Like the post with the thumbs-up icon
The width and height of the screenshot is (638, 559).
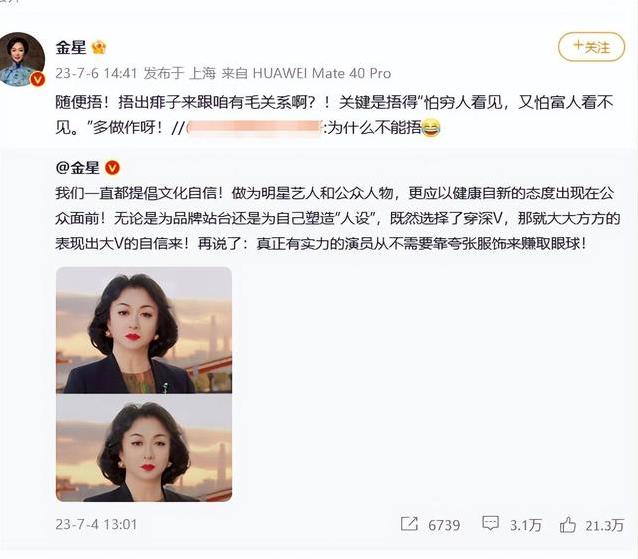[x=568, y=524]
